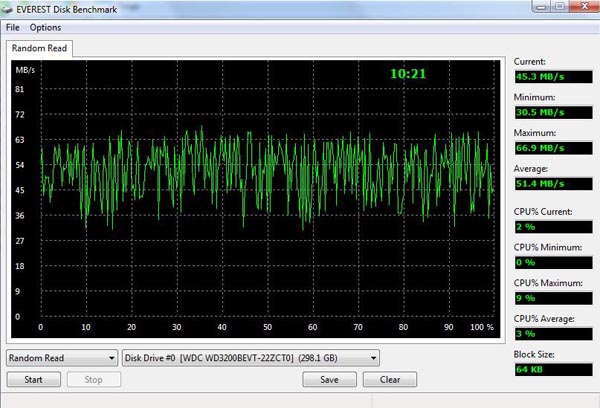
Task: Close the EVEREST Disk Benchmark window
Action: [584, 7]
